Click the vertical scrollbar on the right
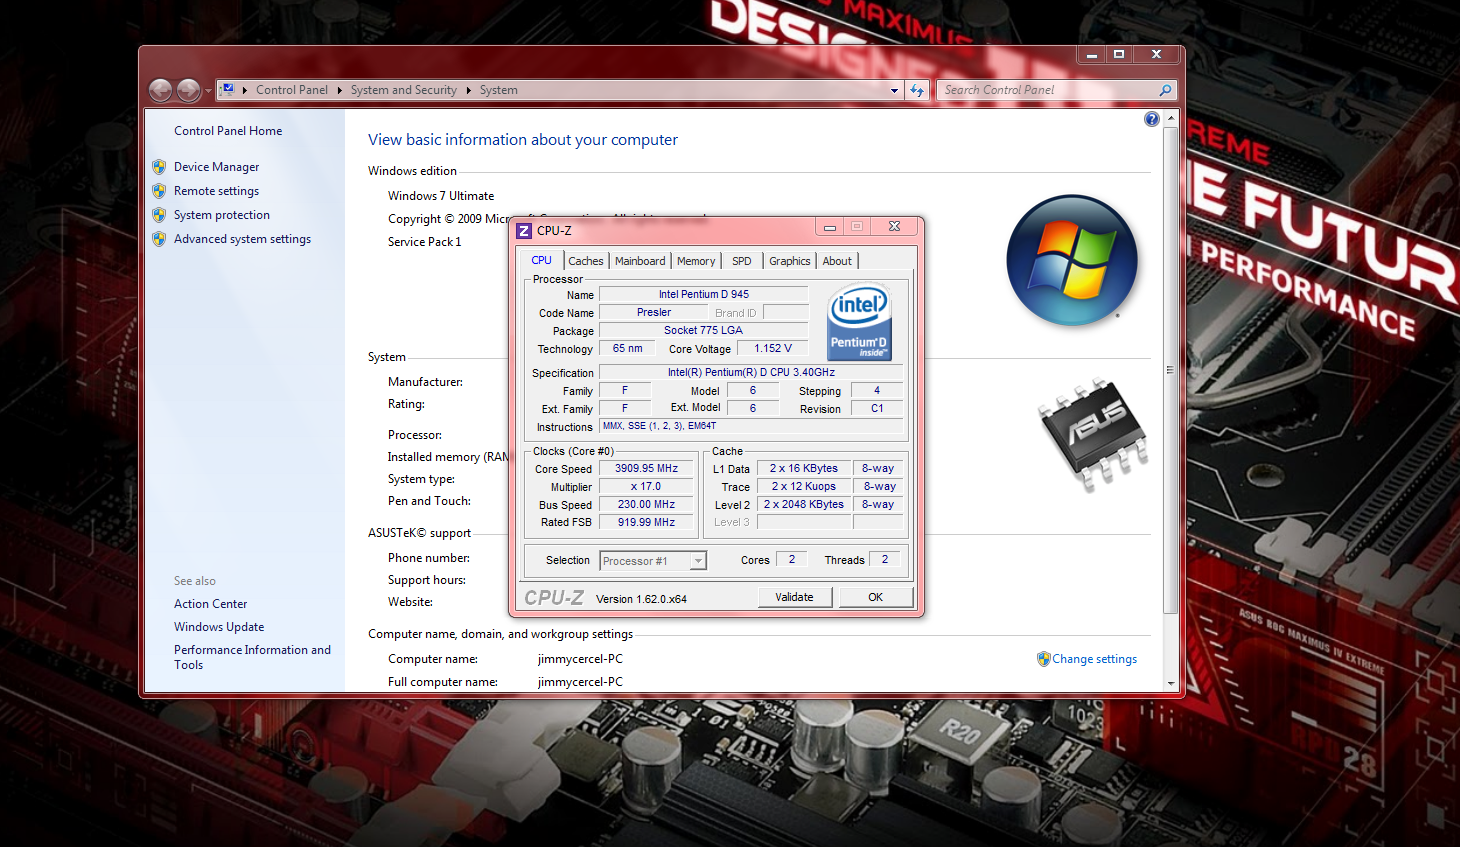The width and height of the screenshot is (1460, 847). (1168, 370)
